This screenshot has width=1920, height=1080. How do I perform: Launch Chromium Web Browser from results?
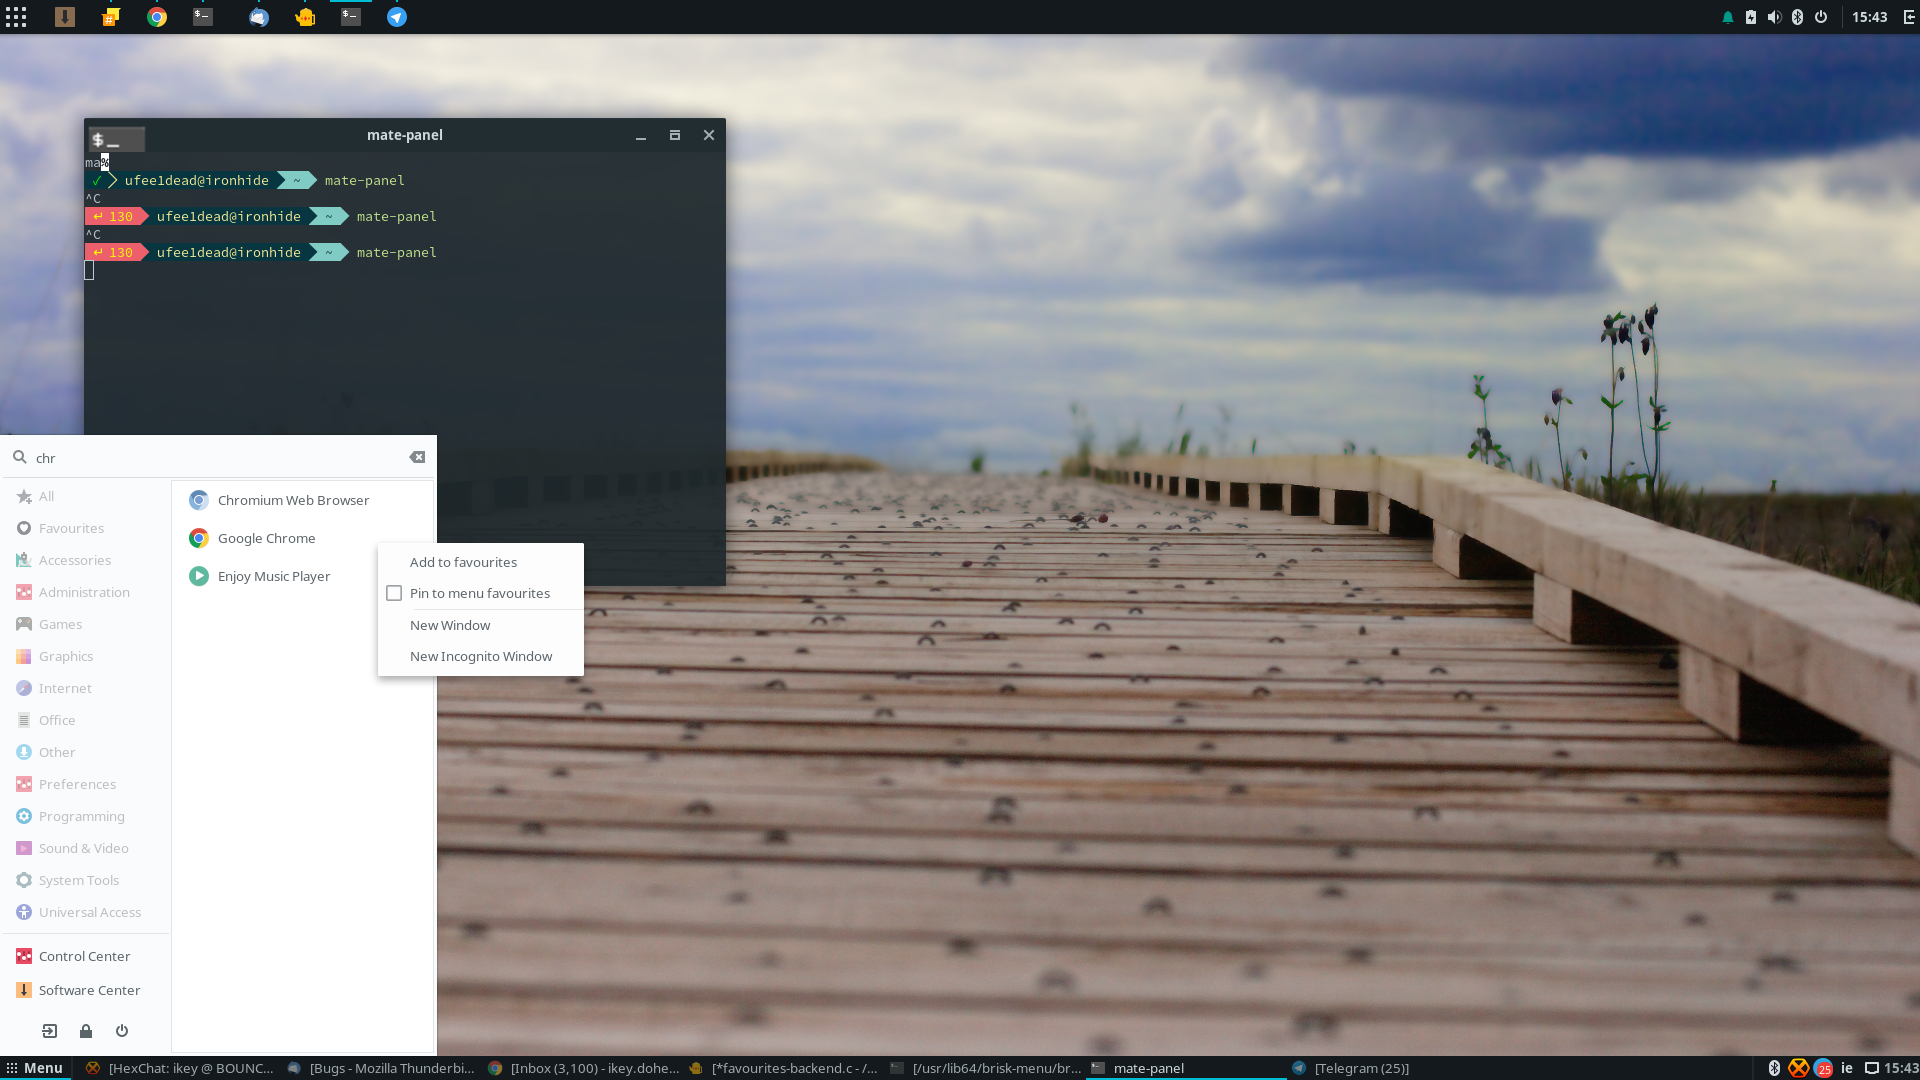coord(302,500)
